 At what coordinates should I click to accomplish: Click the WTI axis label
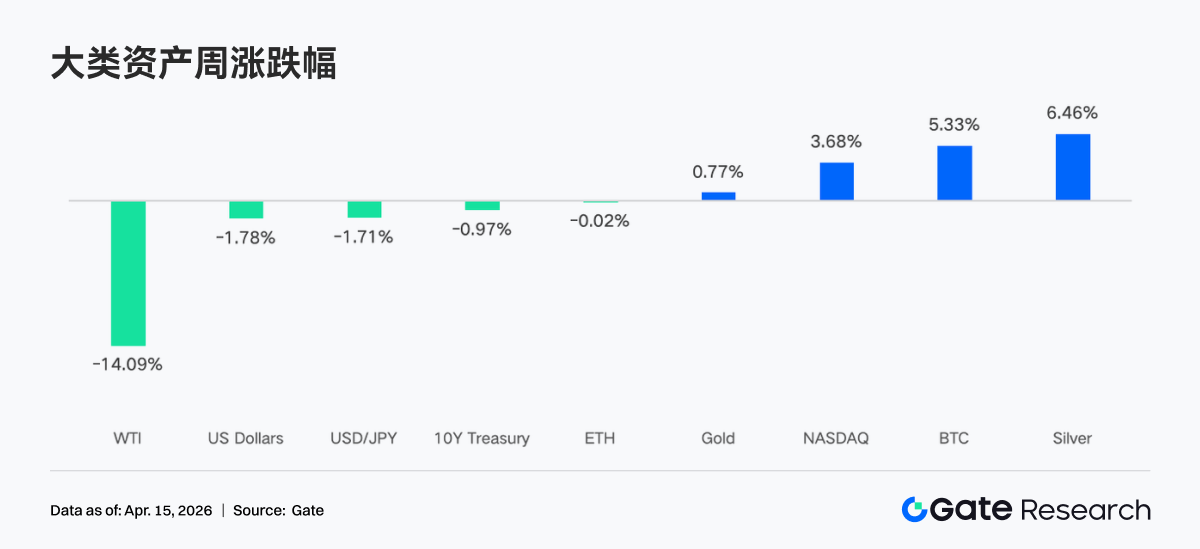click(x=127, y=438)
